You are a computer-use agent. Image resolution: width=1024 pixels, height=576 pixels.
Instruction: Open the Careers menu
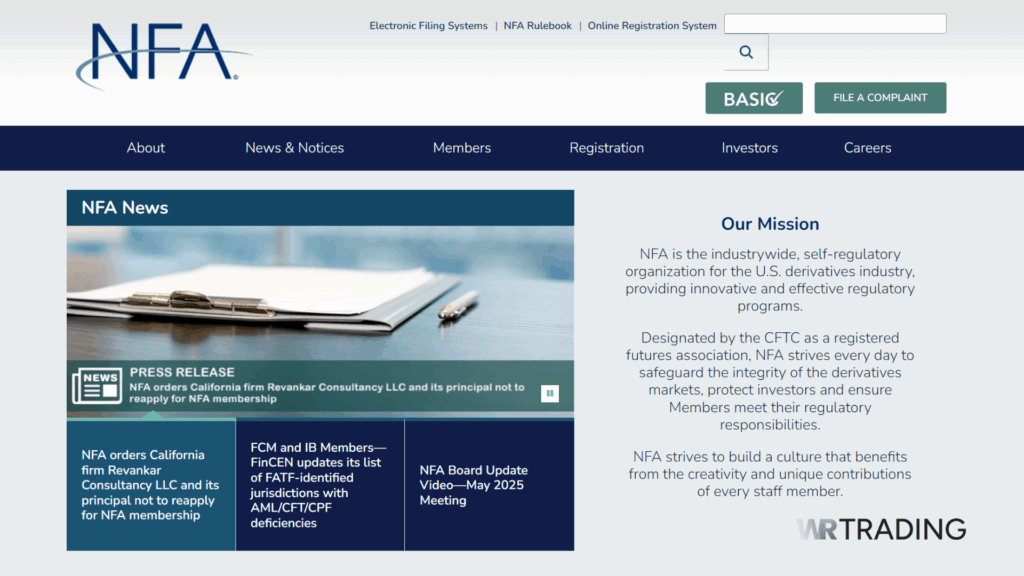tap(866, 148)
